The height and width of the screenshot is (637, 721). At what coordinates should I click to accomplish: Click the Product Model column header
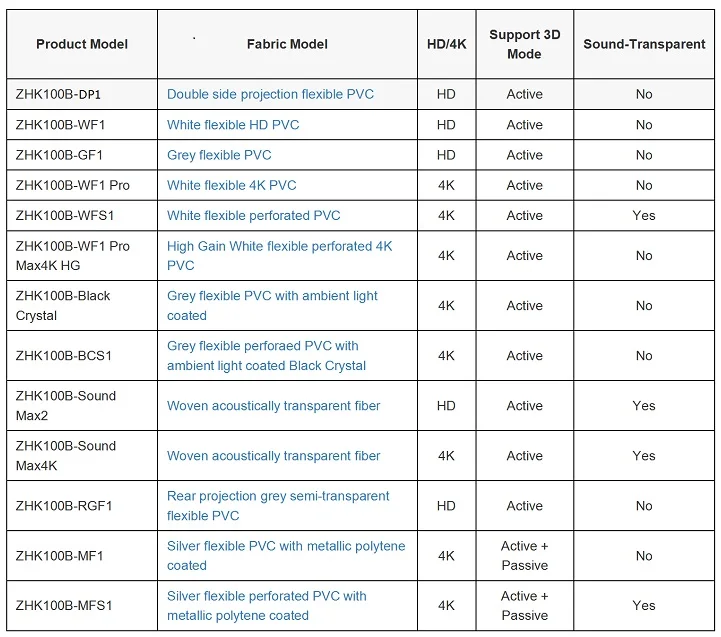pos(82,44)
